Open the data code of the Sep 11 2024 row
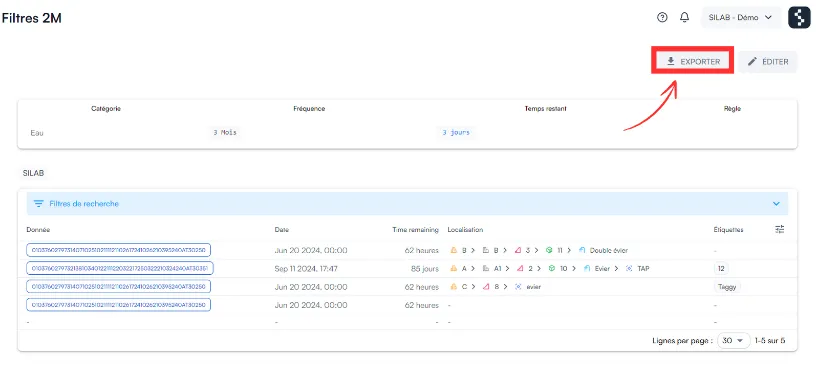Viewport: 816px width, 366px height. pos(120,269)
